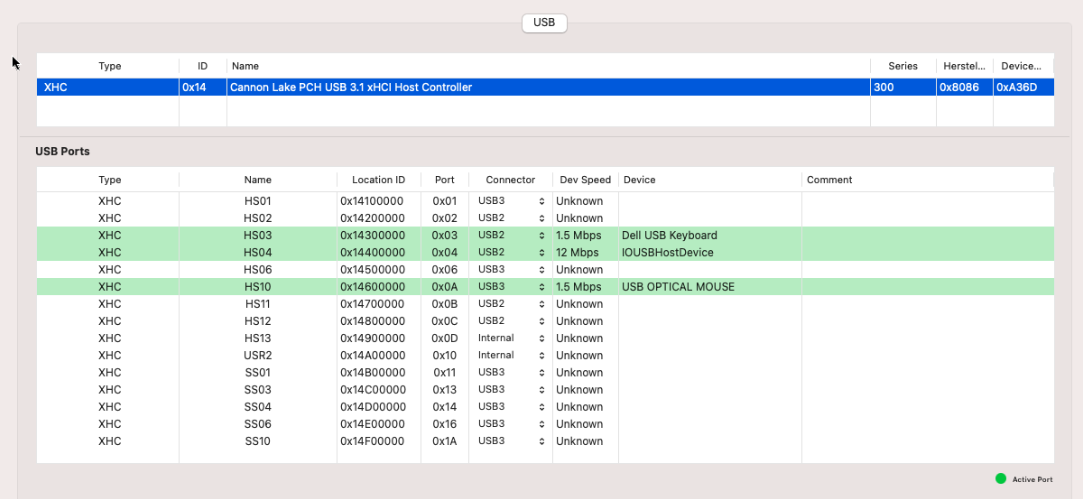Select the USB tab at top
This screenshot has width=1083, height=499.
click(x=545, y=22)
